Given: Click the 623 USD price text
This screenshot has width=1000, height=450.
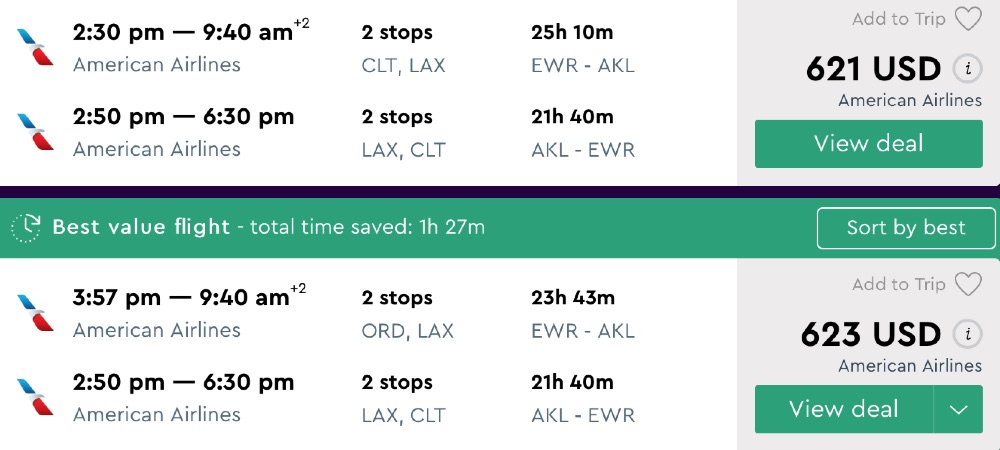Looking at the screenshot, I should coord(871,334).
